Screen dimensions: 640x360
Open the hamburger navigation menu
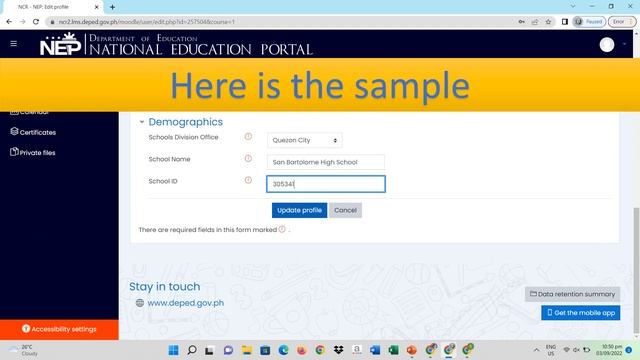[13, 43]
